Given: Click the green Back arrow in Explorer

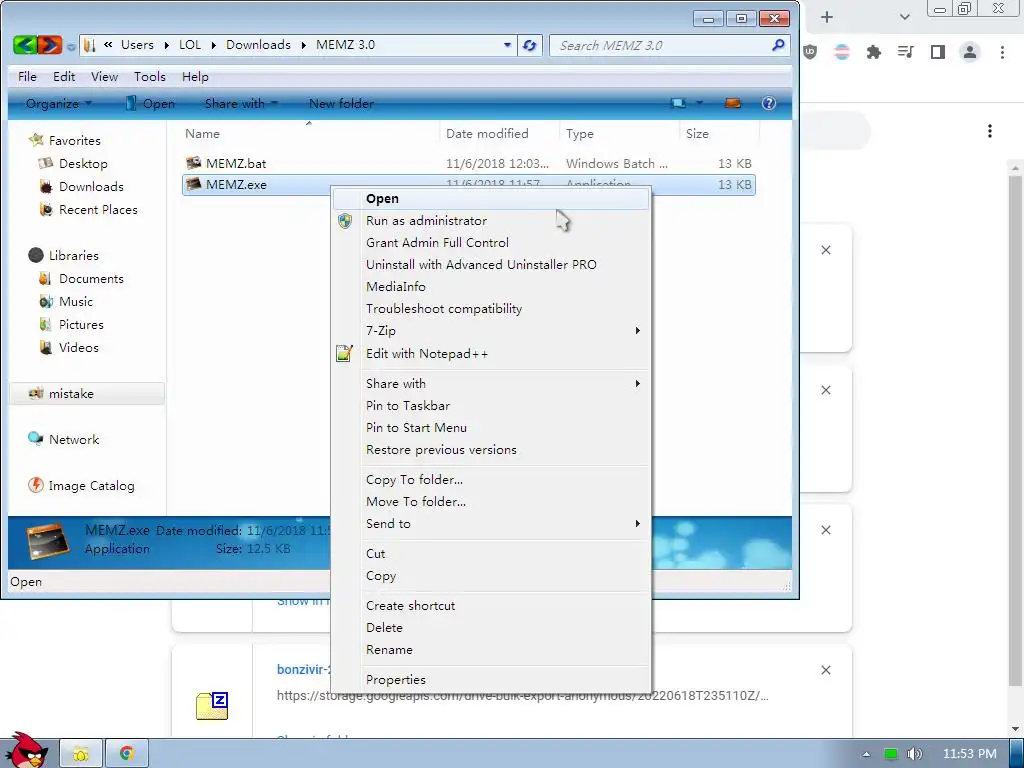Looking at the screenshot, I should click(x=24, y=45).
